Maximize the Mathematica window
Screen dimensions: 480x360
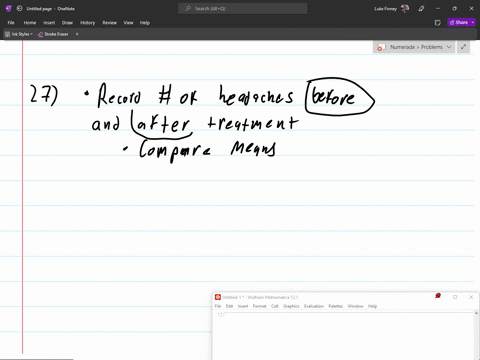pos(455,297)
